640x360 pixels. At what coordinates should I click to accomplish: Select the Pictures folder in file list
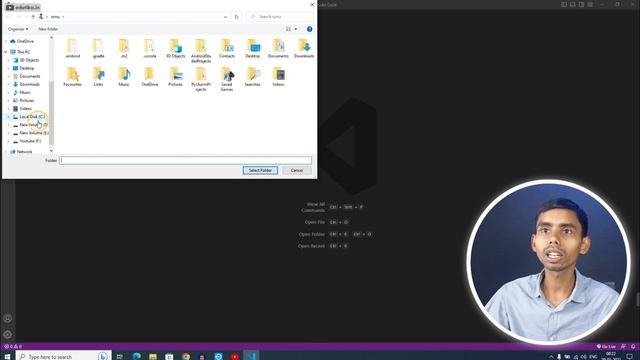point(176,77)
